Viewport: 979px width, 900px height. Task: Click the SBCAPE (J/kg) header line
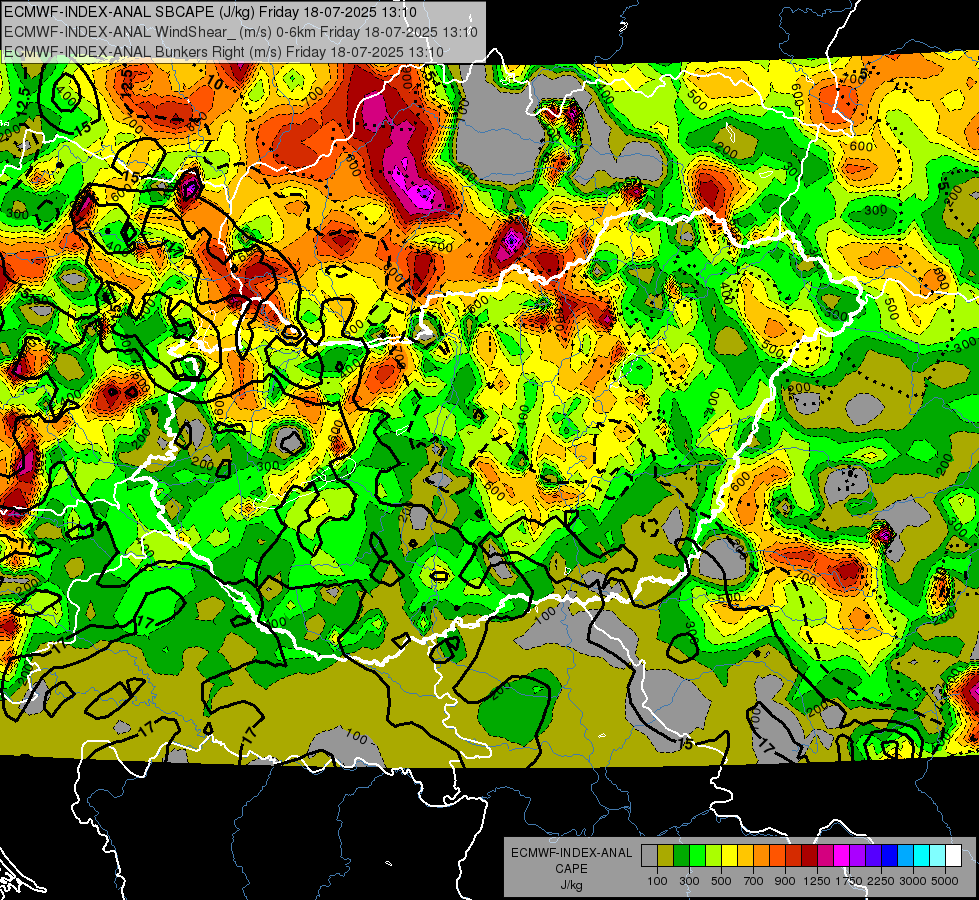(211, 12)
